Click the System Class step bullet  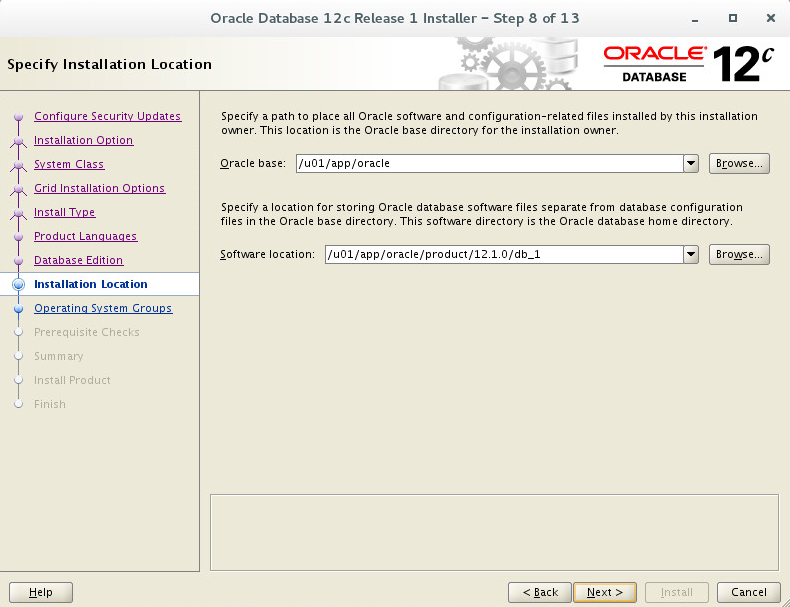coord(19,165)
